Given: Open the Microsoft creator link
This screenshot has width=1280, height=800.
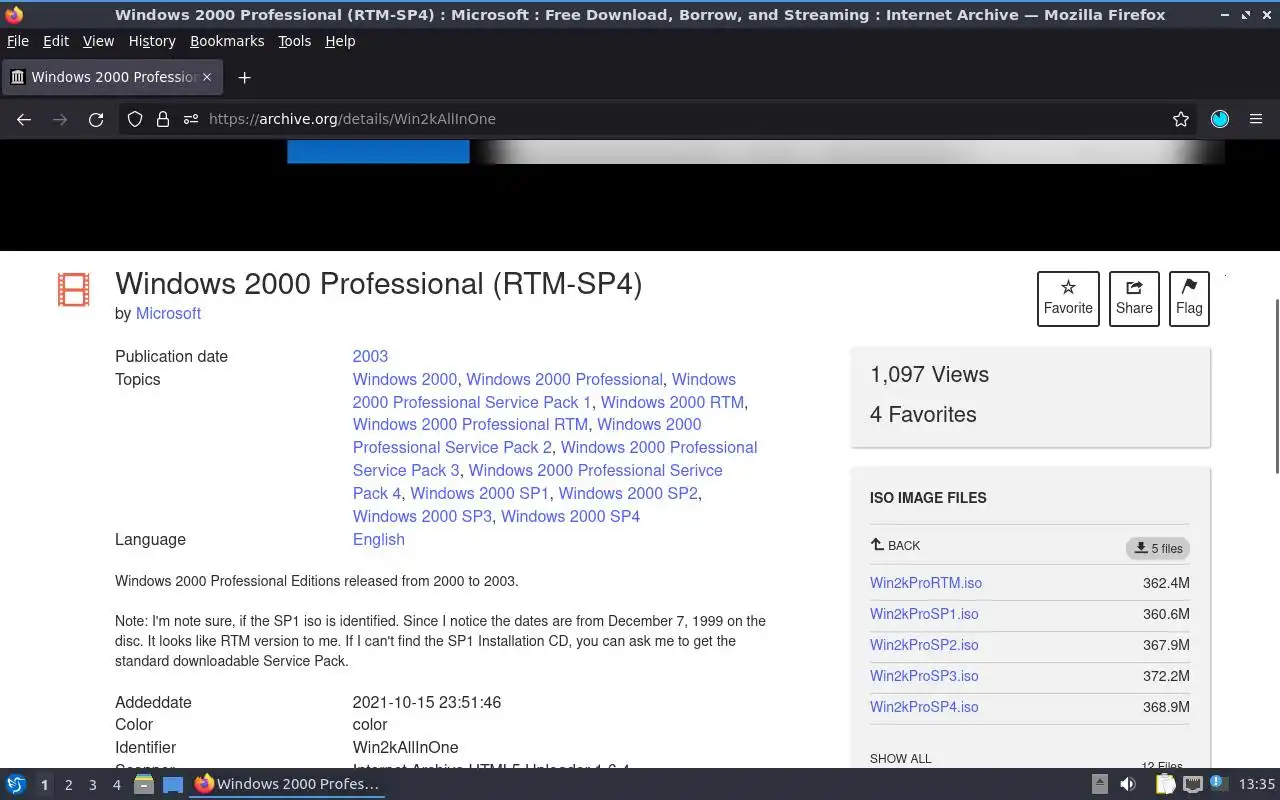Looking at the screenshot, I should tap(168, 313).
